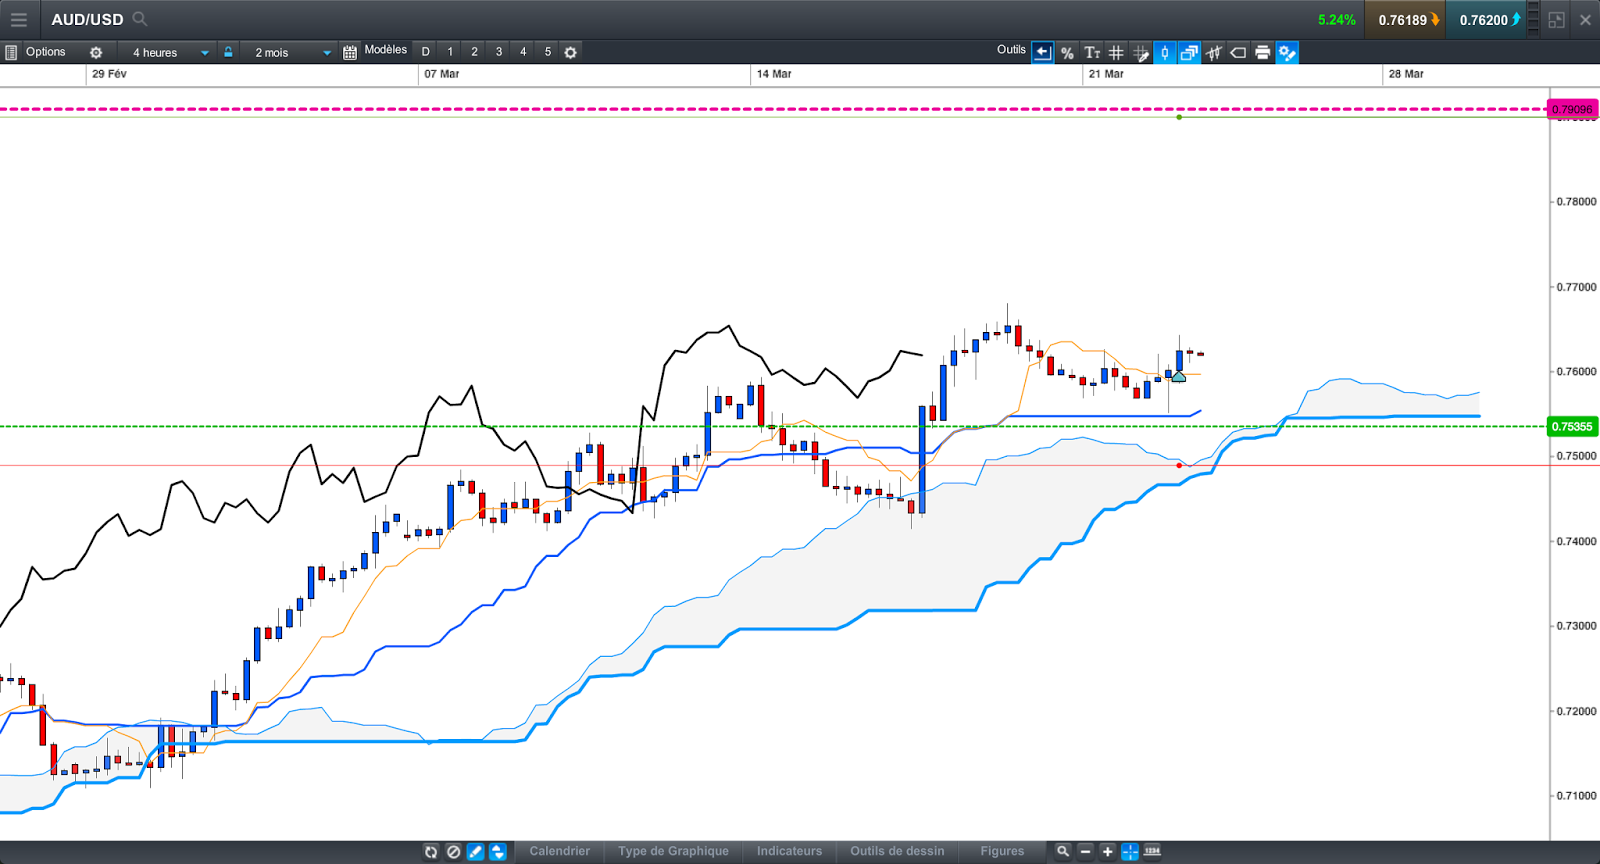
Task: Open template settings gear after number 5
Action: pos(570,52)
